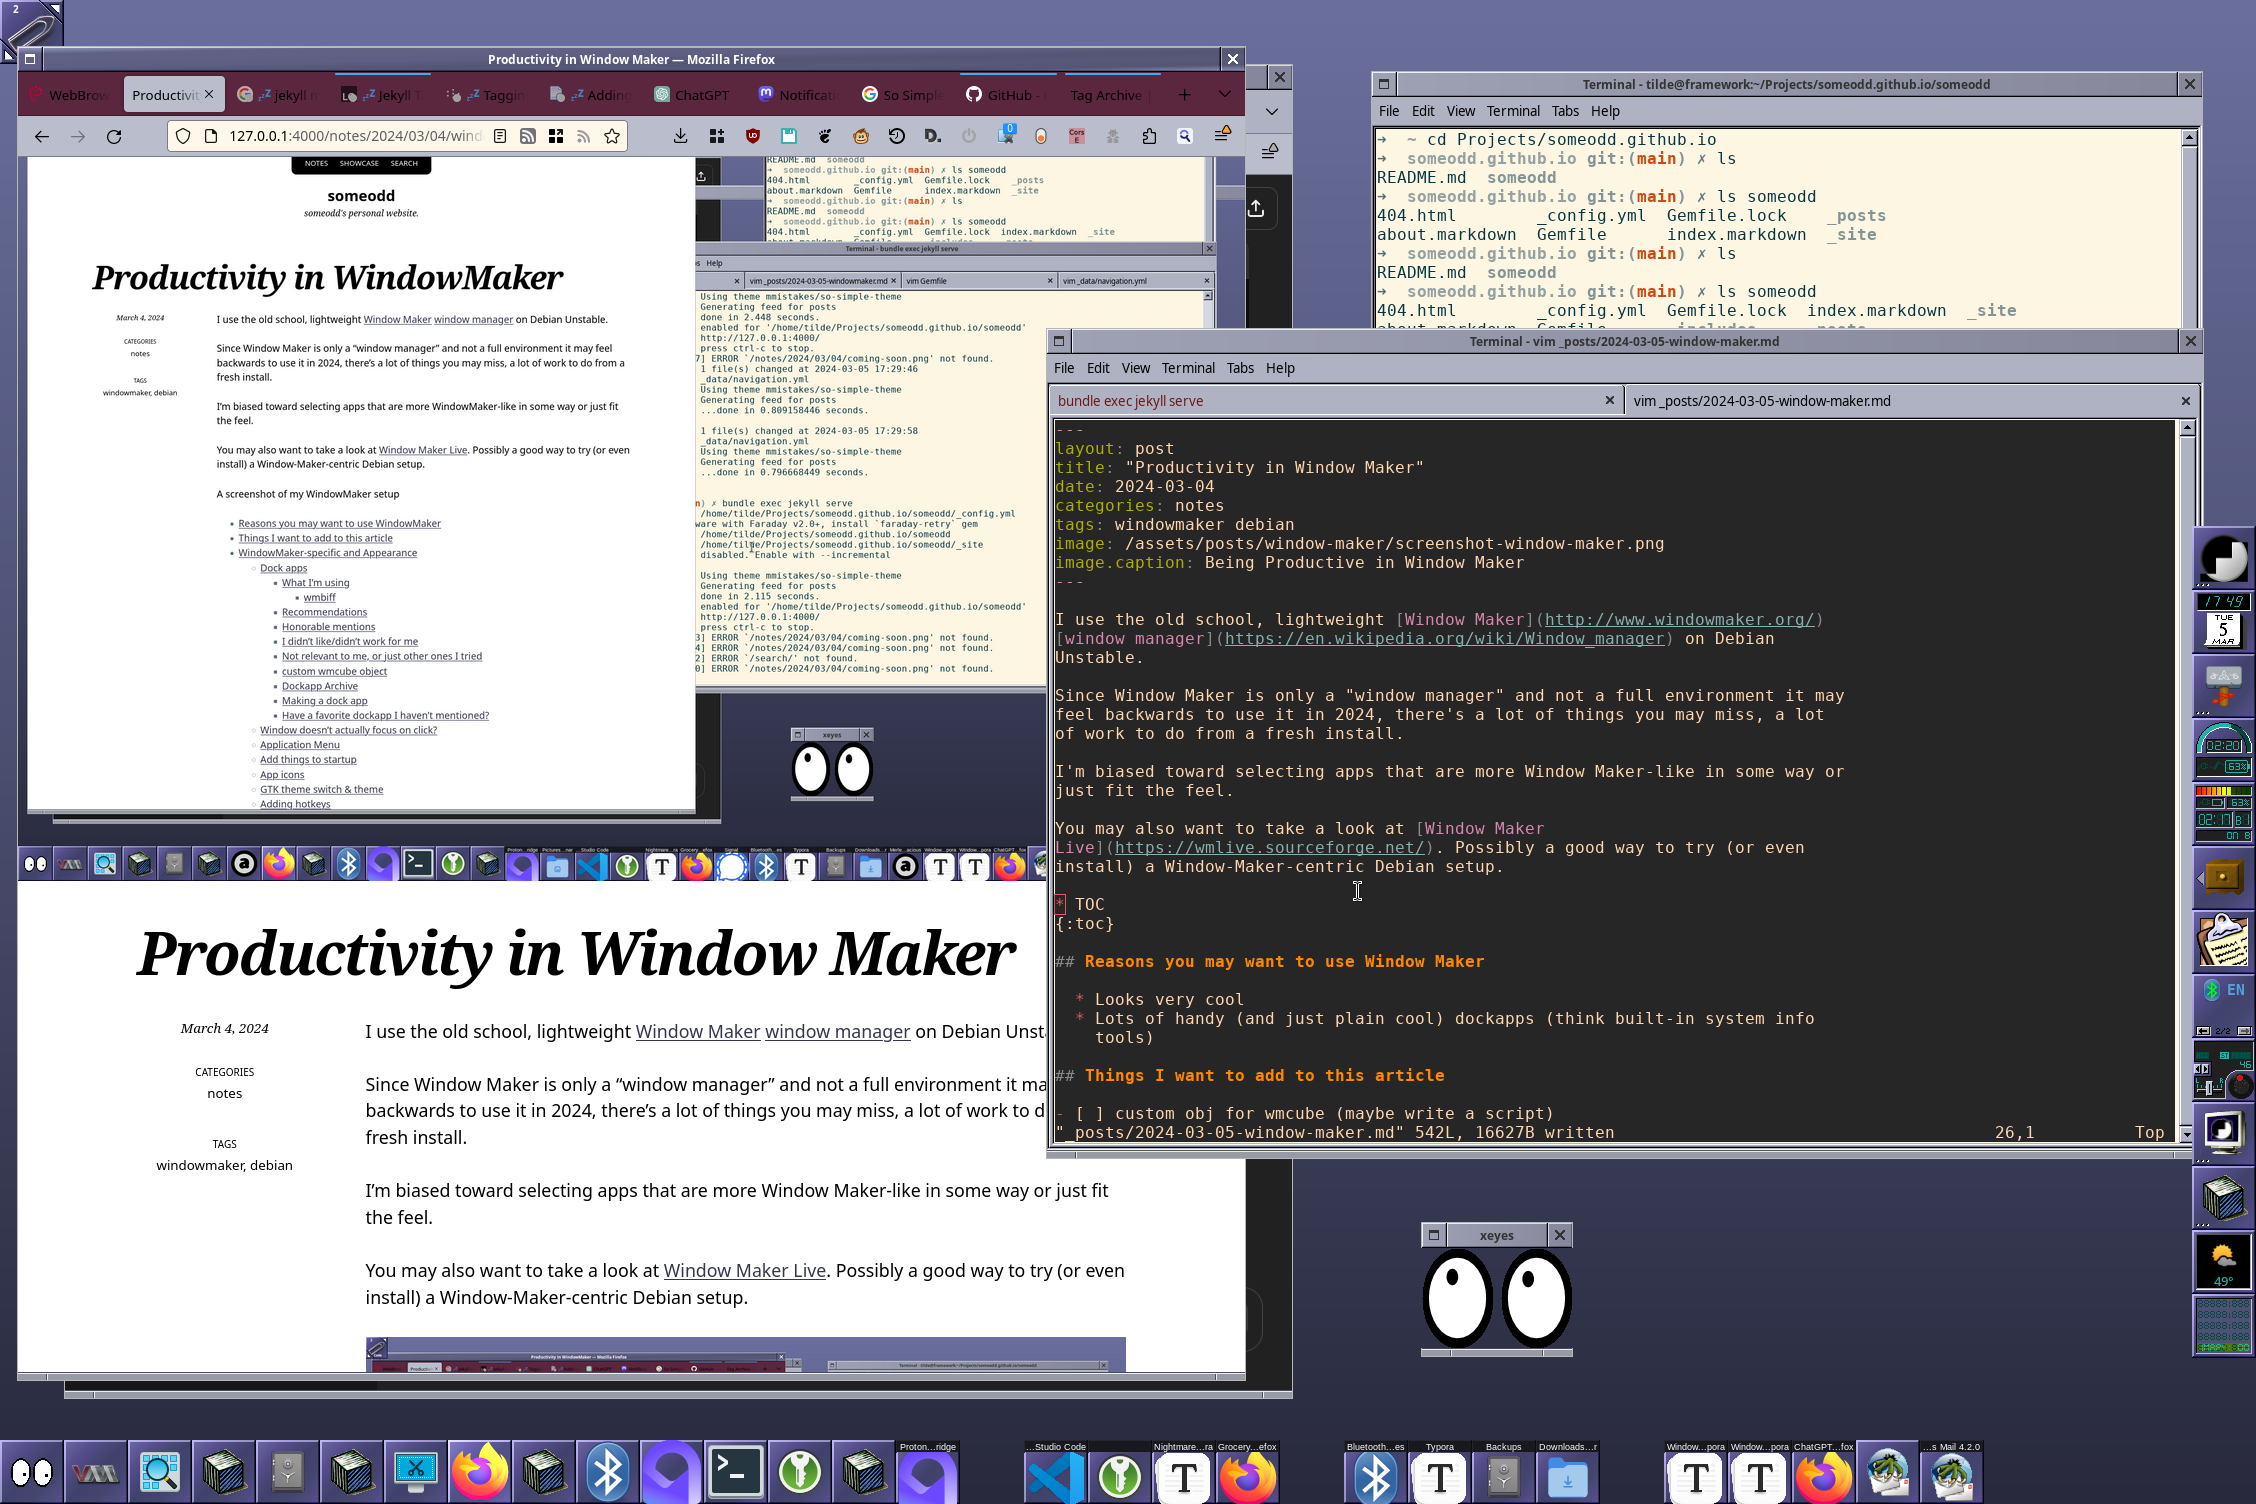Click the weather dockapp showing 49°
The width and height of the screenshot is (2256, 1504).
click(x=2224, y=1261)
